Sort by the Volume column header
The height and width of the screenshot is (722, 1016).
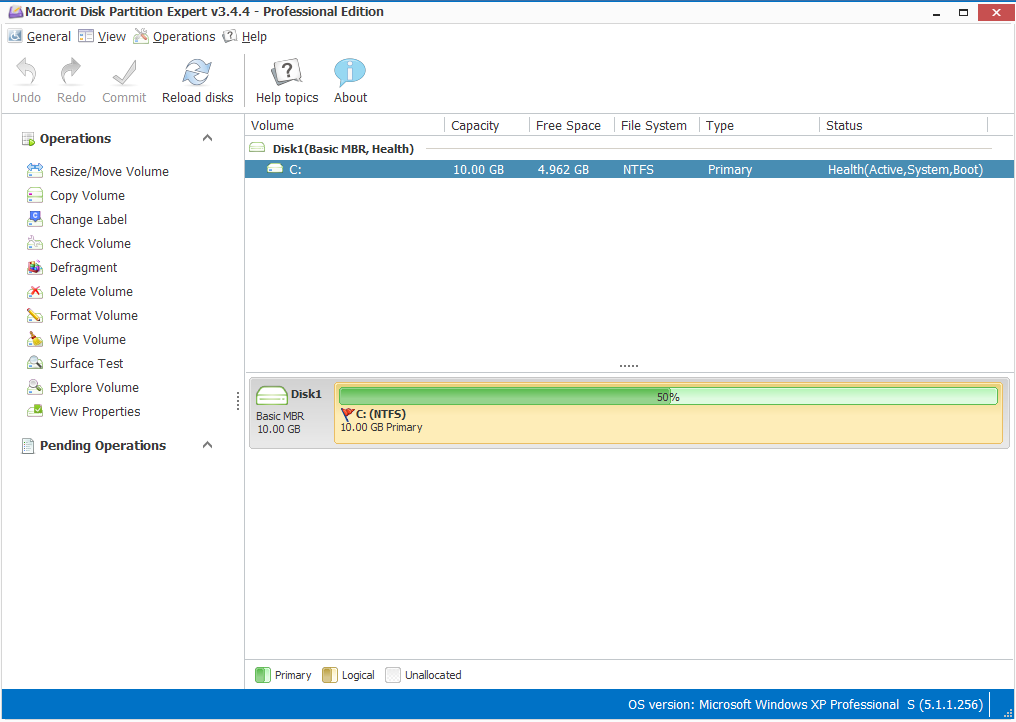(x=345, y=125)
